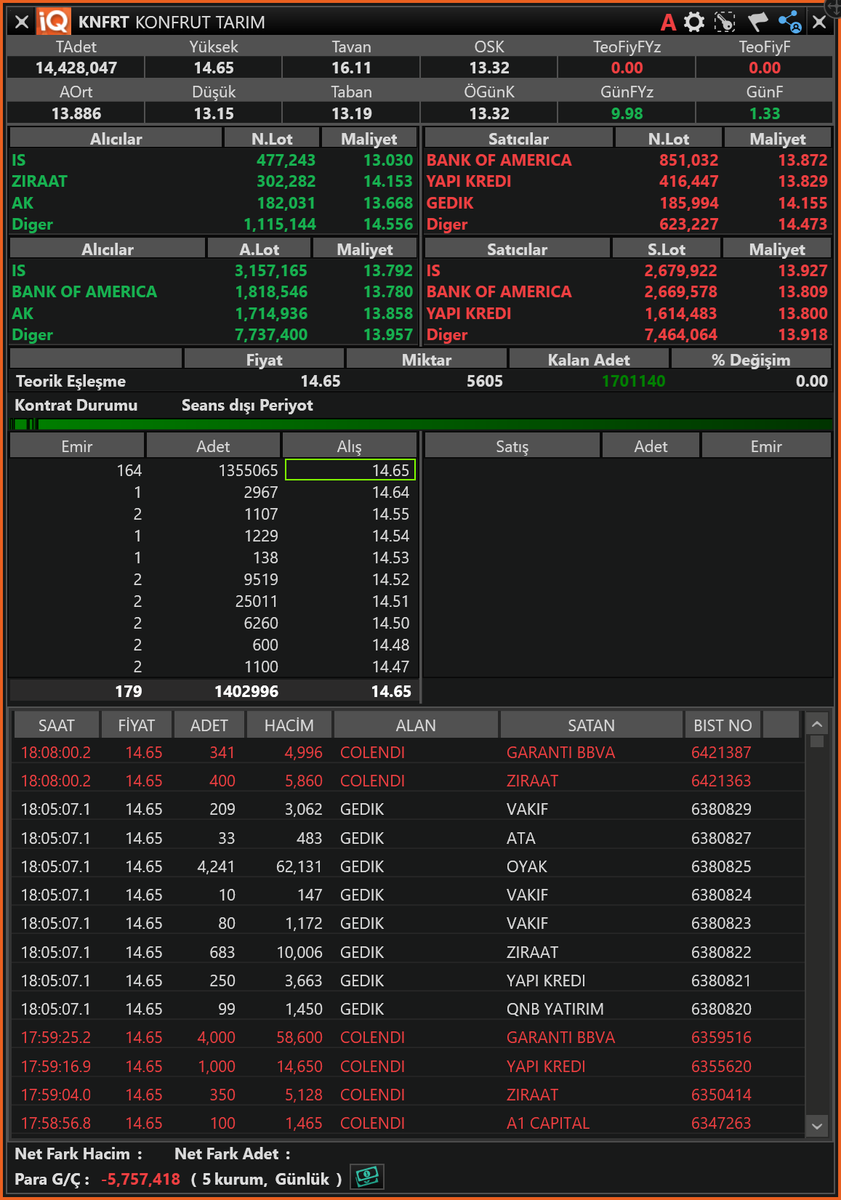Click net buyer ZIRAAT row
Screen dimensions: 841x1200
213,182
